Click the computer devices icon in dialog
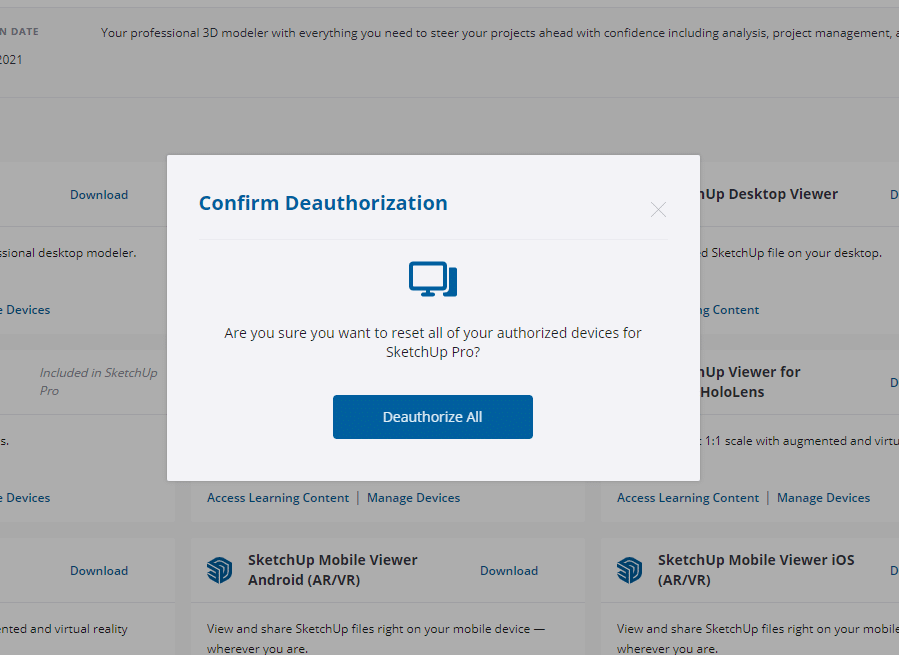 [x=433, y=279]
